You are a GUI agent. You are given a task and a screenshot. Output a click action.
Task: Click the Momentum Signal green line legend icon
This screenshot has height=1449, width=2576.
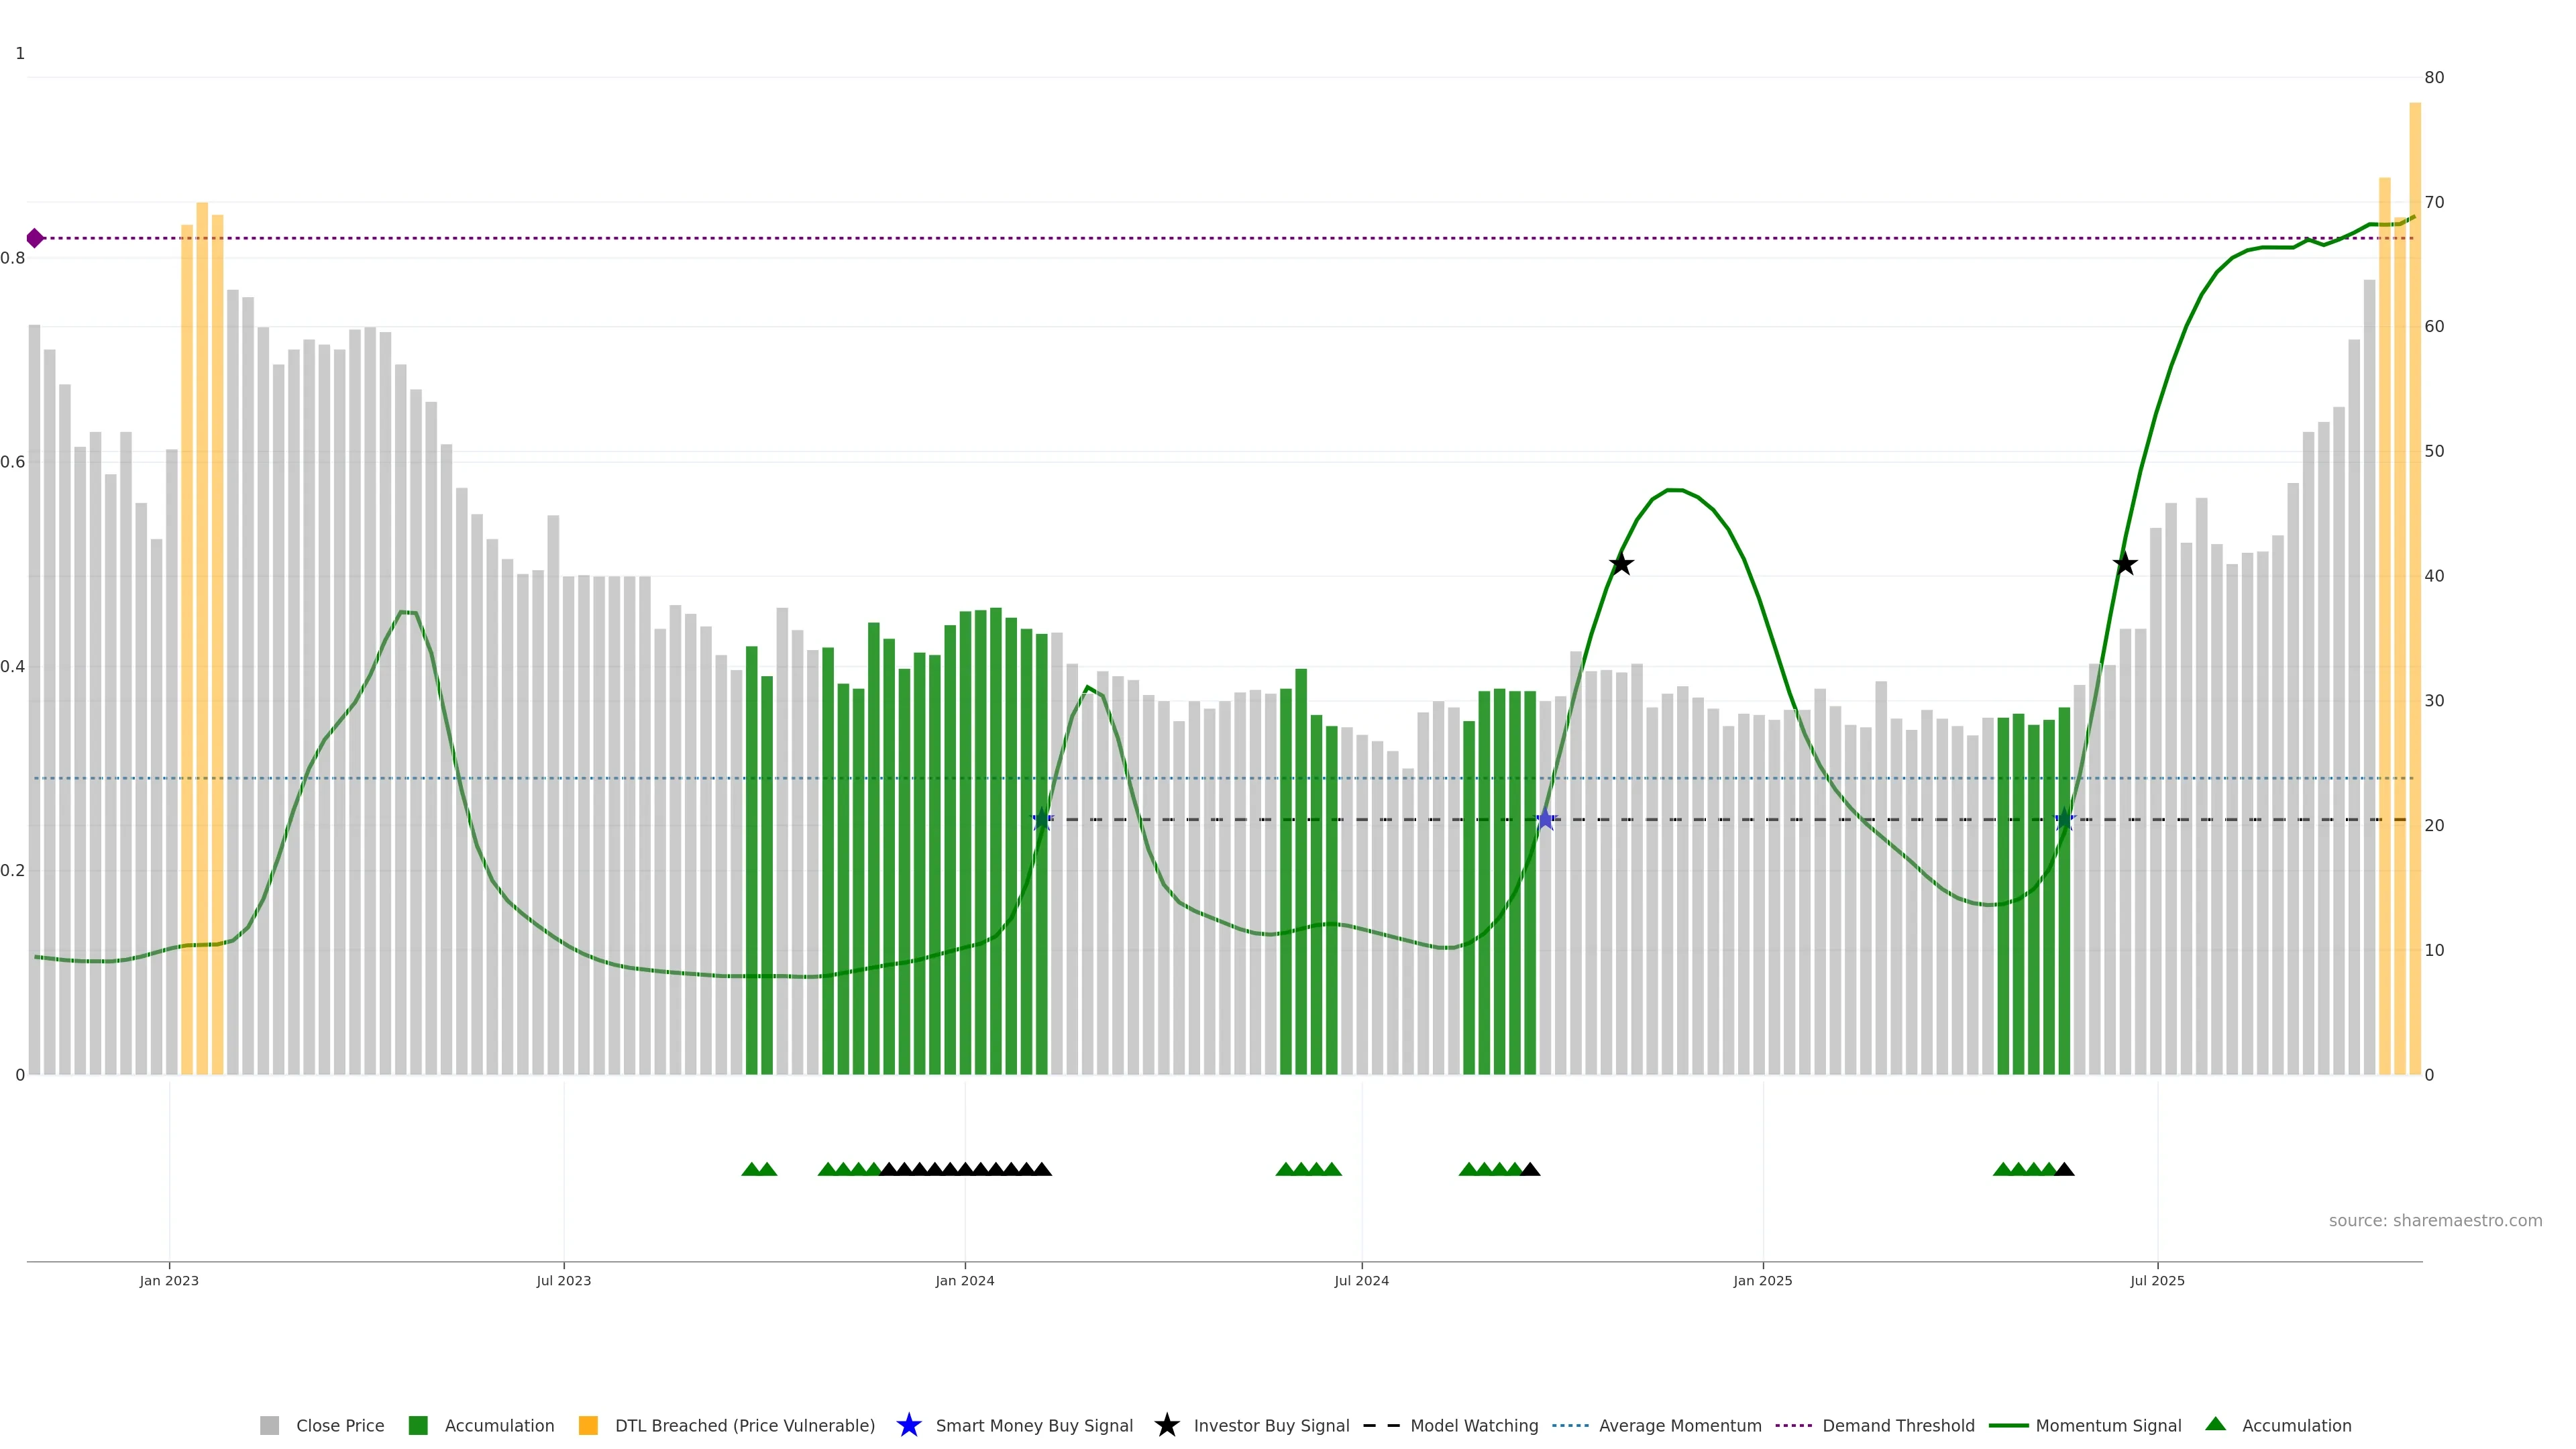click(x=2008, y=1425)
